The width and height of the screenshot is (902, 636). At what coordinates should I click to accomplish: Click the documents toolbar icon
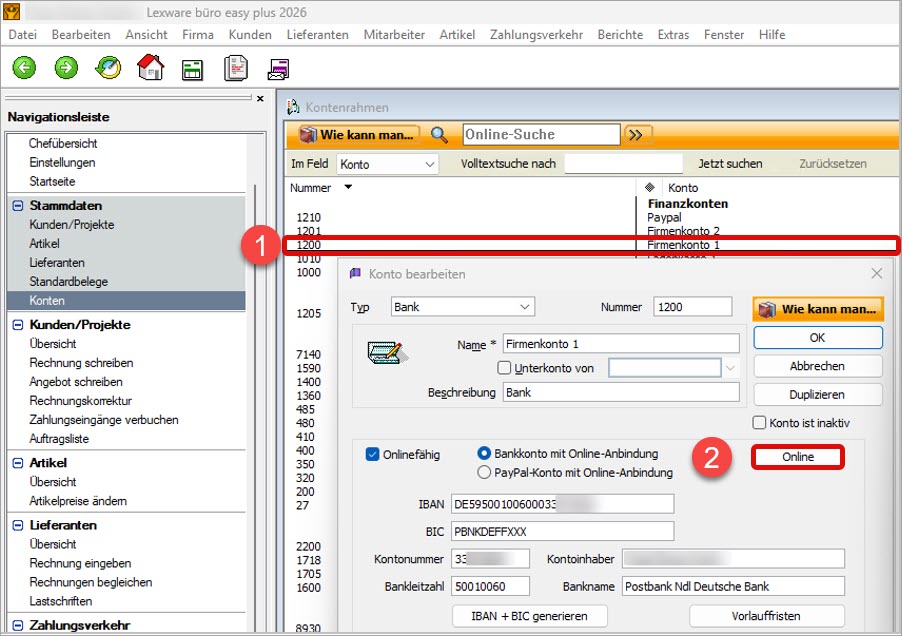click(x=235, y=68)
